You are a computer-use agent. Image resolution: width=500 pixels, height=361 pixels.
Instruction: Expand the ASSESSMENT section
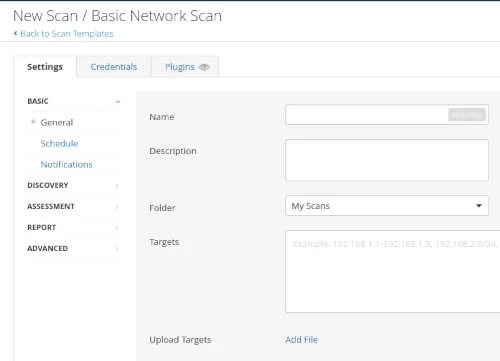coord(73,206)
